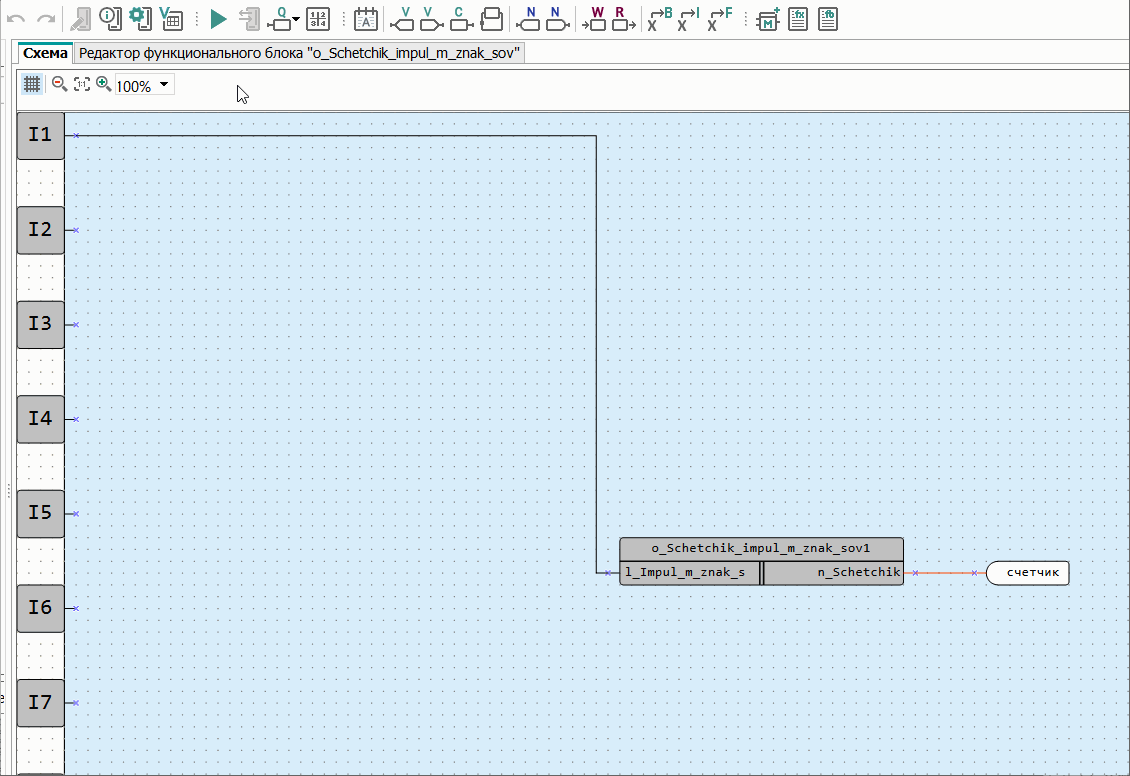Click the zoom out magnifier icon
This screenshot has width=1130, height=776.
coord(60,84)
